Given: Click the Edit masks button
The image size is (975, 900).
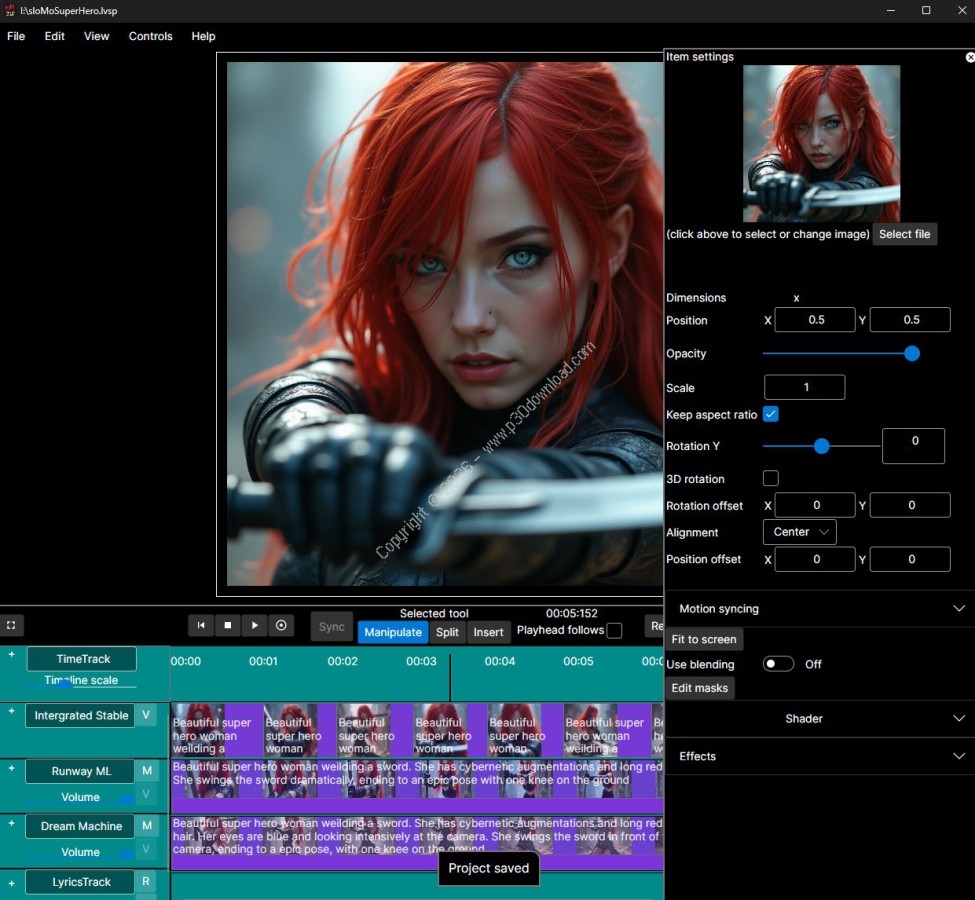Looking at the screenshot, I should [x=700, y=688].
